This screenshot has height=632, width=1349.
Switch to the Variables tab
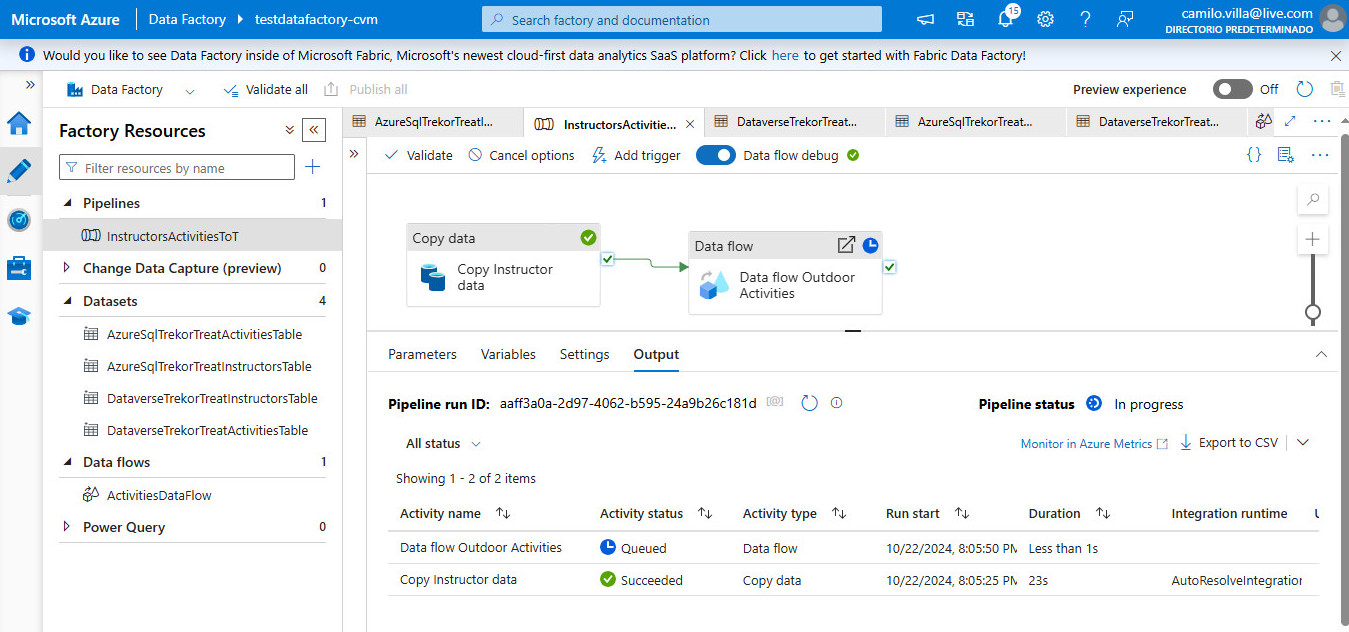(x=508, y=354)
